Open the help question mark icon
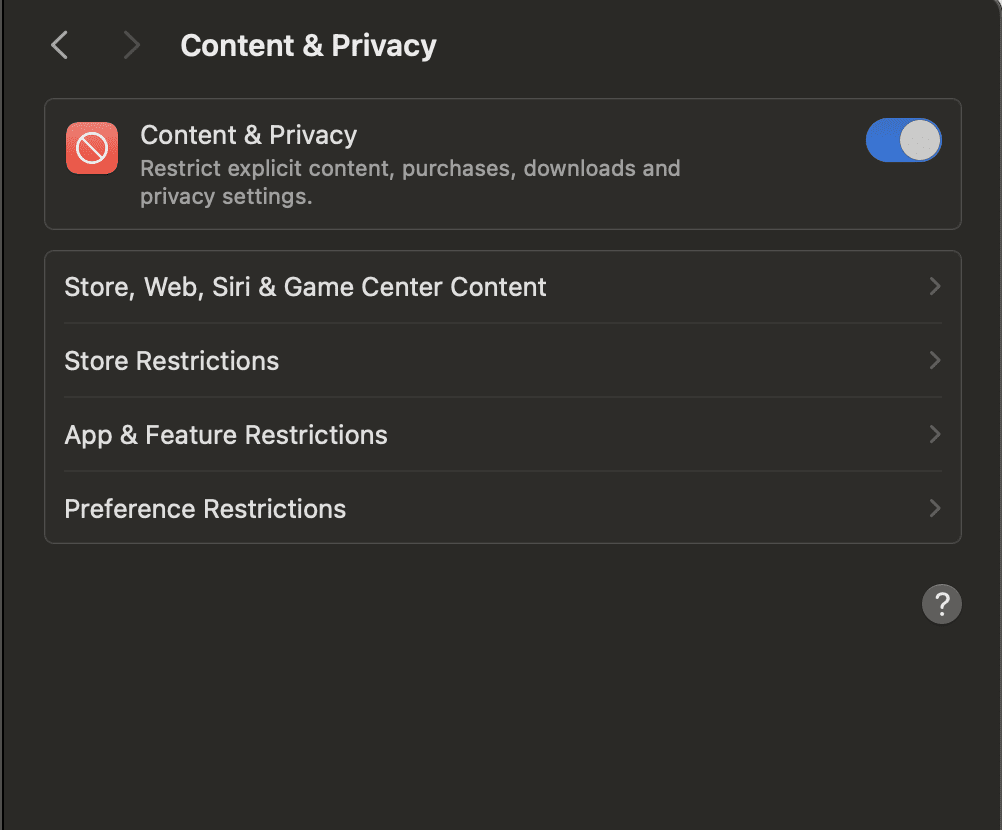The width and height of the screenshot is (1002, 830). tap(941, 603)
